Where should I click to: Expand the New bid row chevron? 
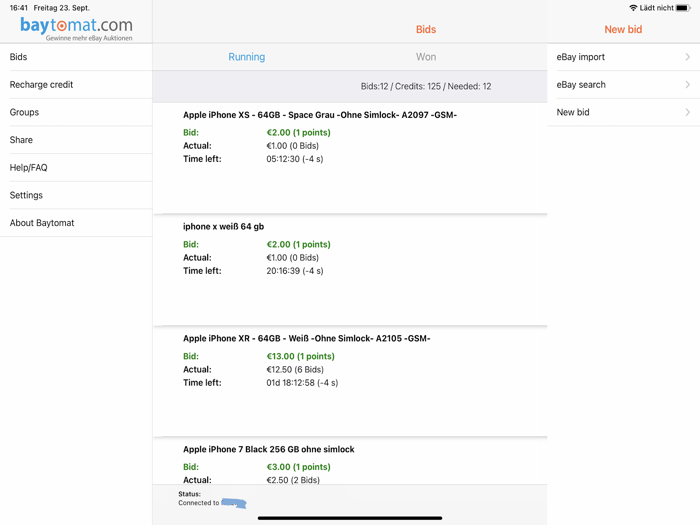688,112
